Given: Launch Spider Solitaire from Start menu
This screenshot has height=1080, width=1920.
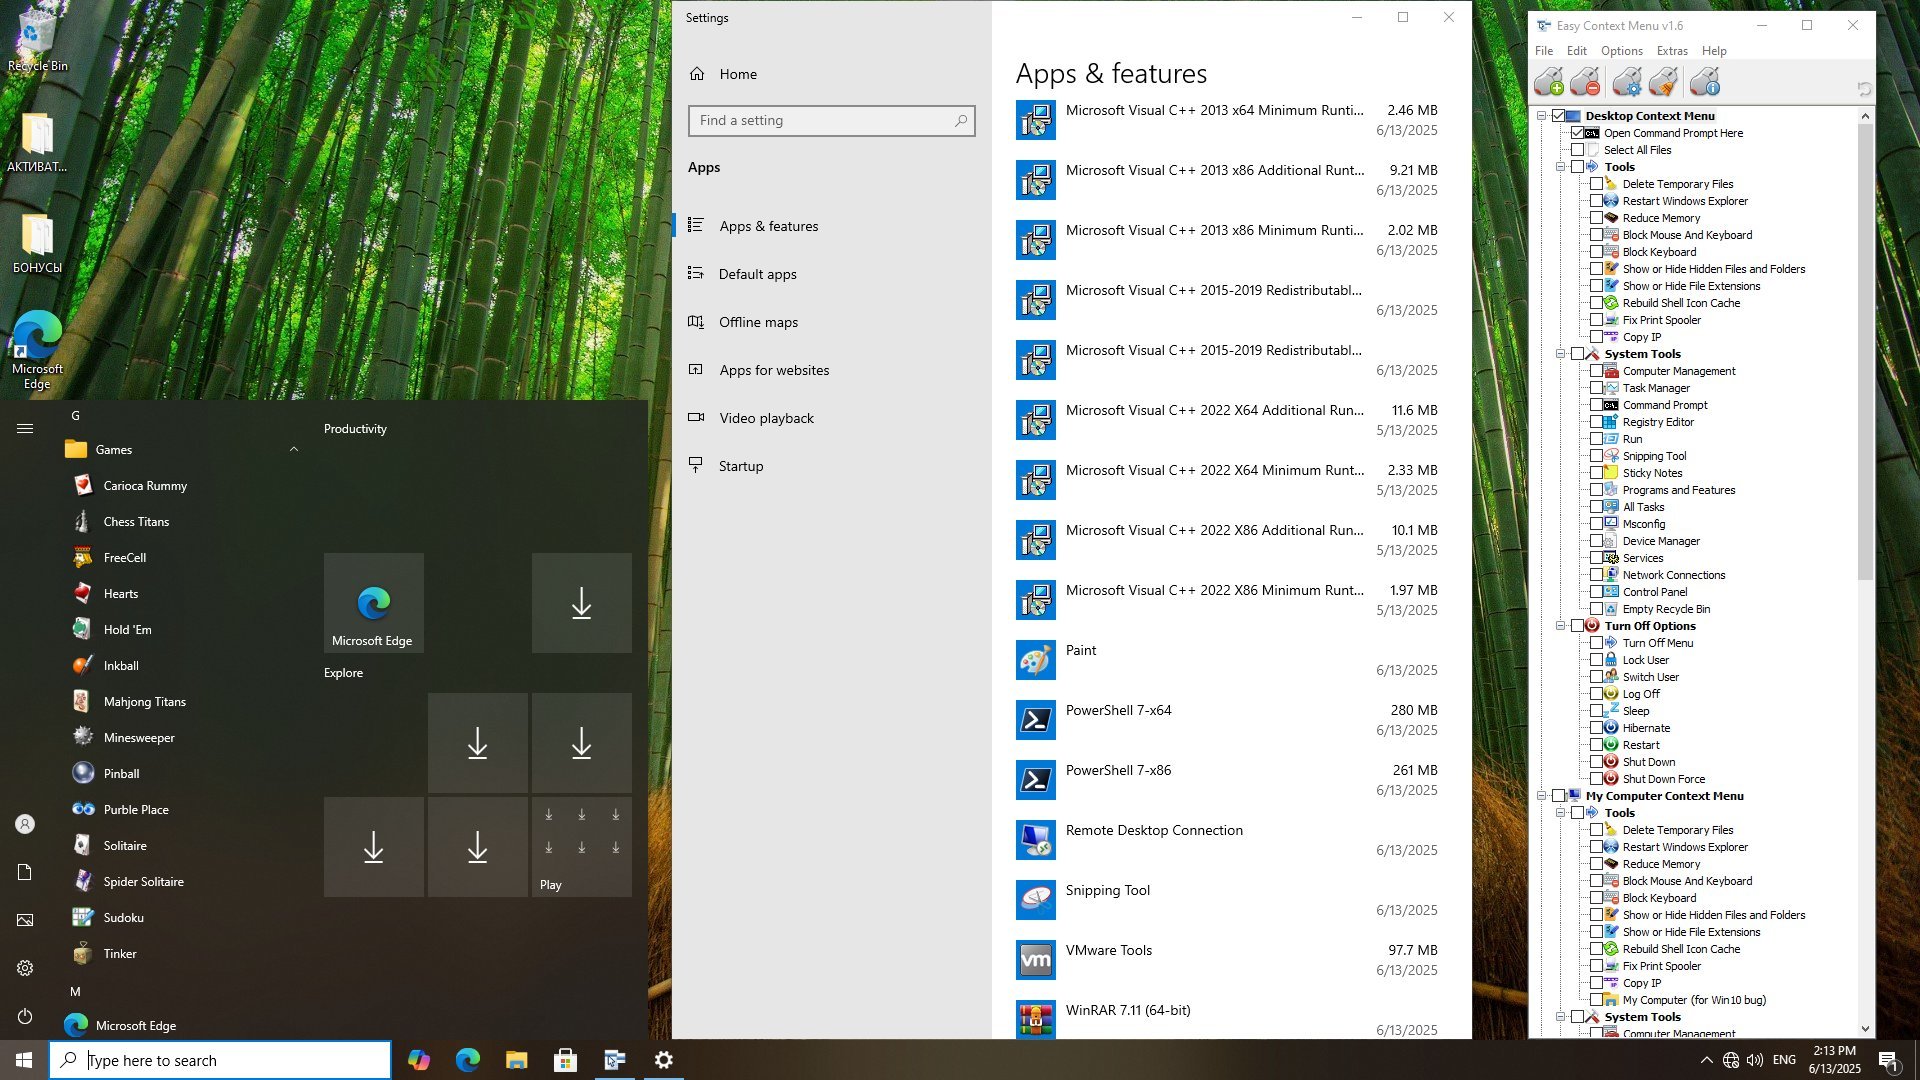Looking at the screenshot, I should coord(143,882).
